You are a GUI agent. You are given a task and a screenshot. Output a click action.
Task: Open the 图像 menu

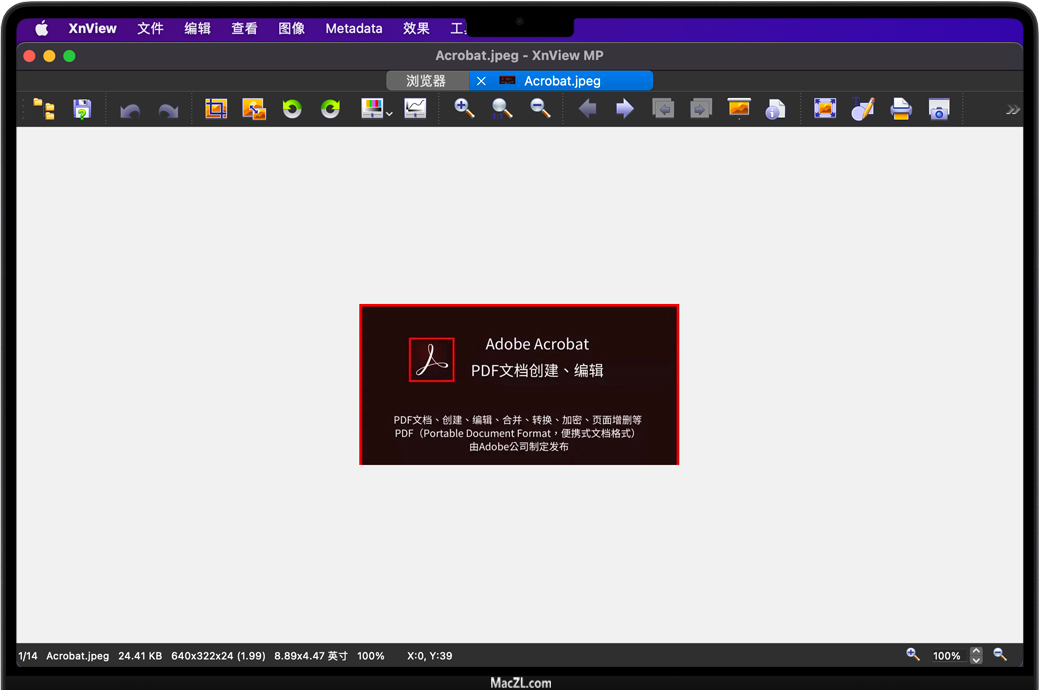291,29
